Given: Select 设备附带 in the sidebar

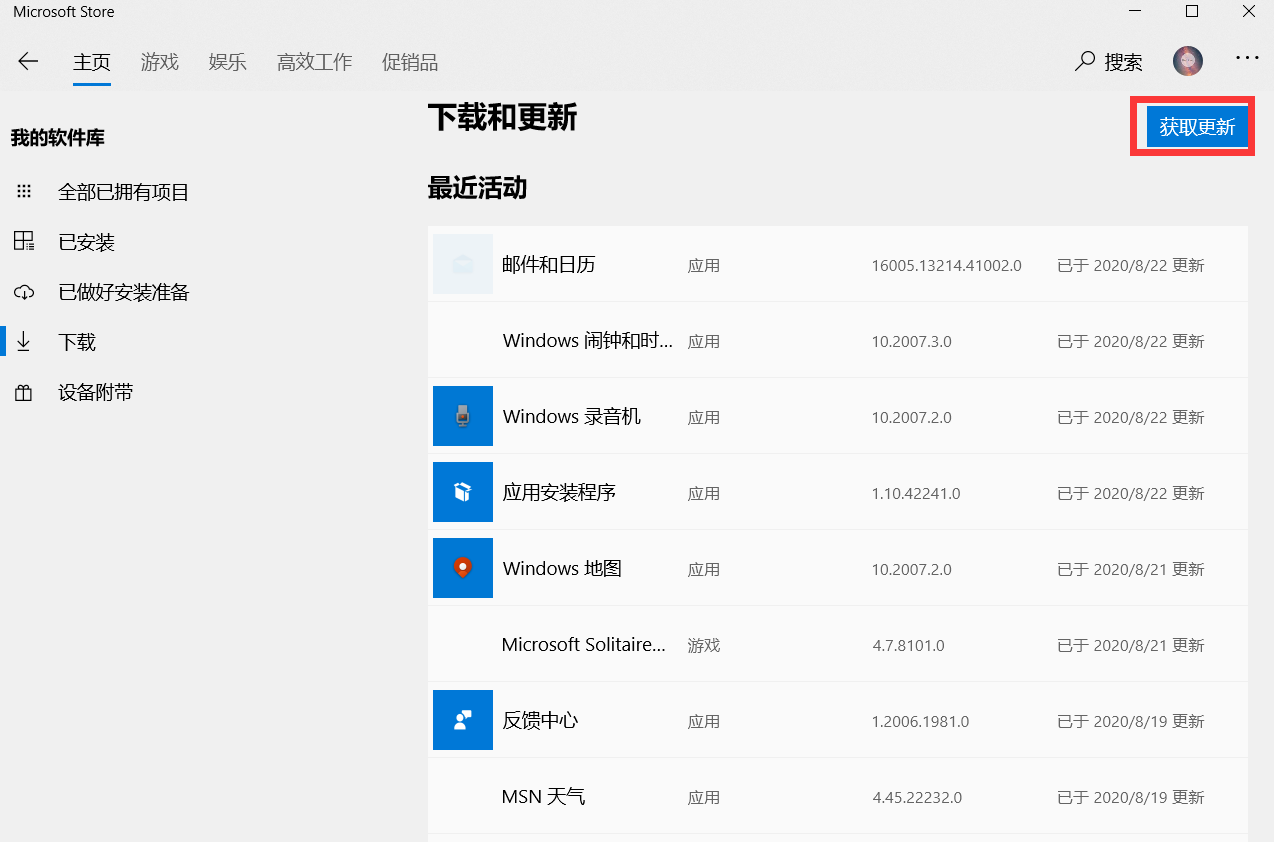Looking at the screenshot, I should pos(96,392).
